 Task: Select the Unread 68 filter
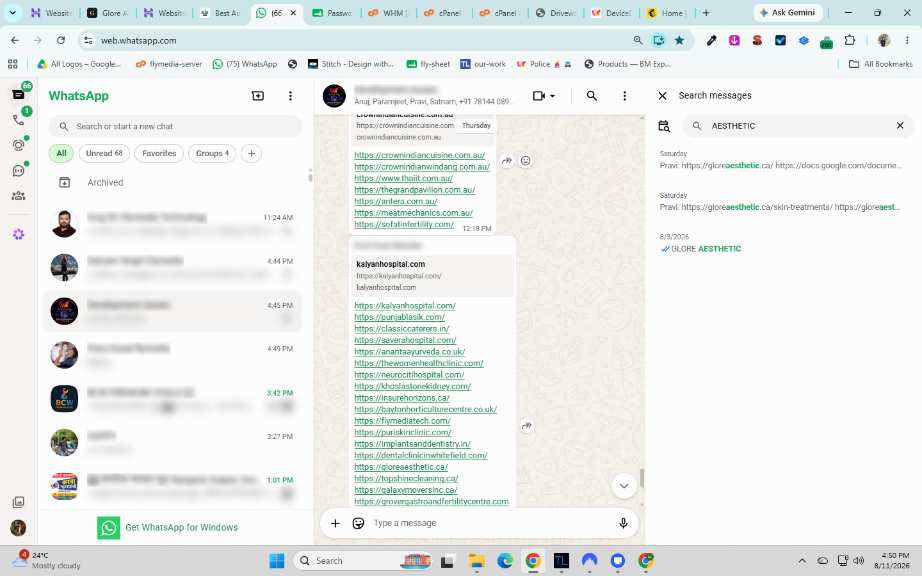pos(104,153)
